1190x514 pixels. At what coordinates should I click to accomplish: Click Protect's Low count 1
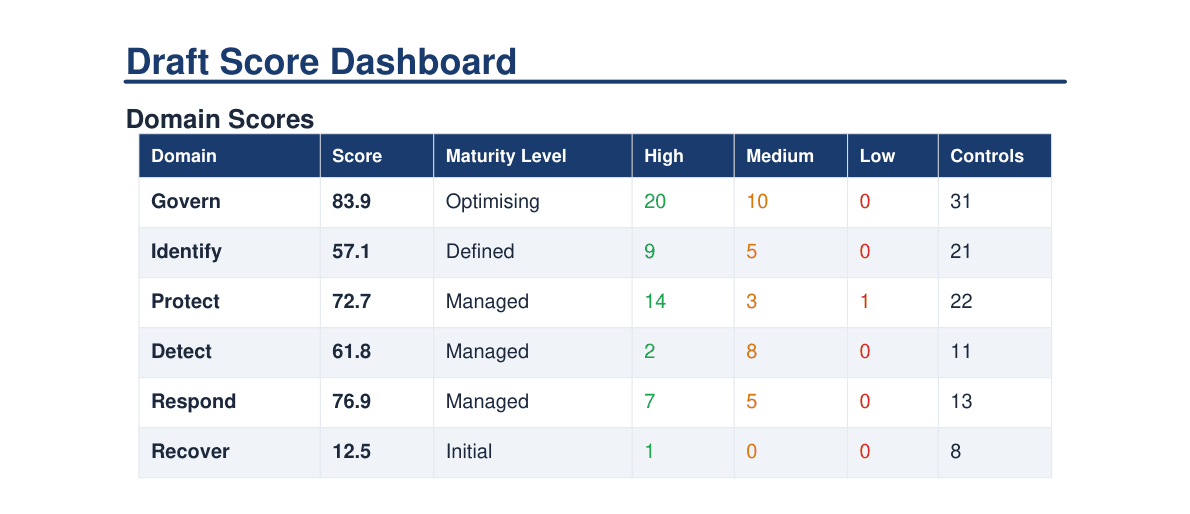click(x=864, y=301)
